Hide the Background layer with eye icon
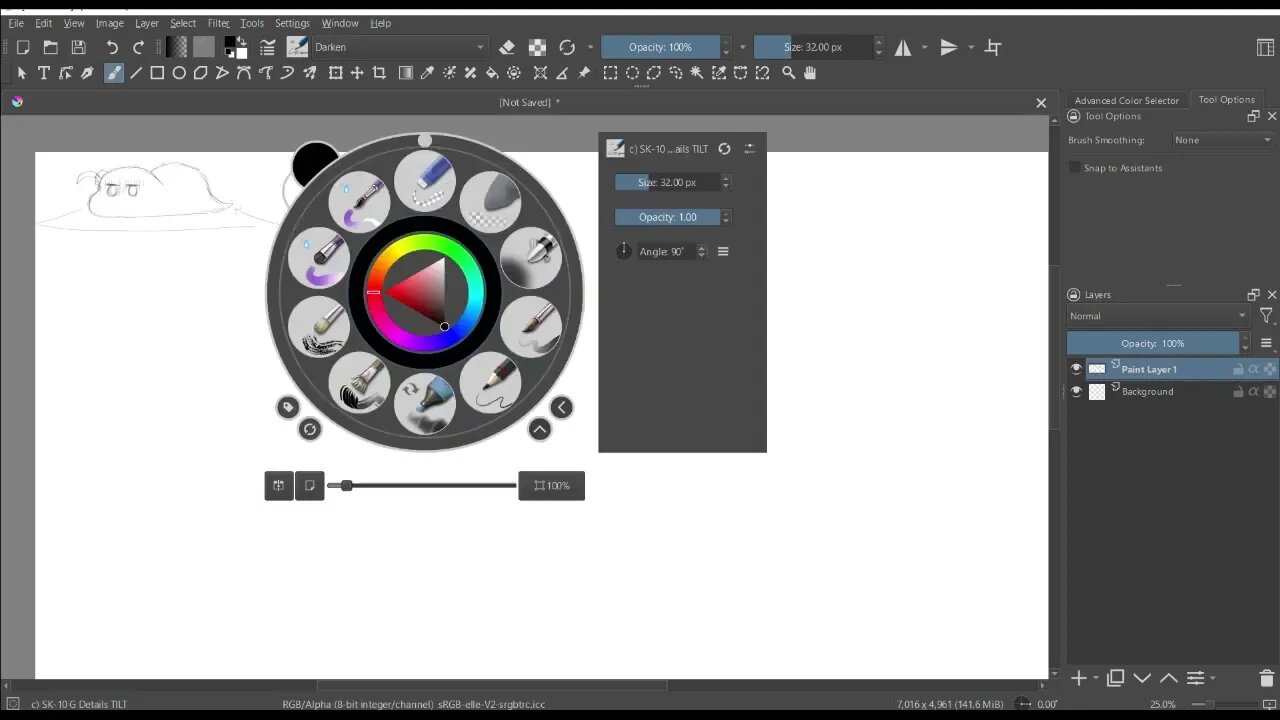The height and width of the screenshot is (720, 1280). click(x=1076, y=392)
